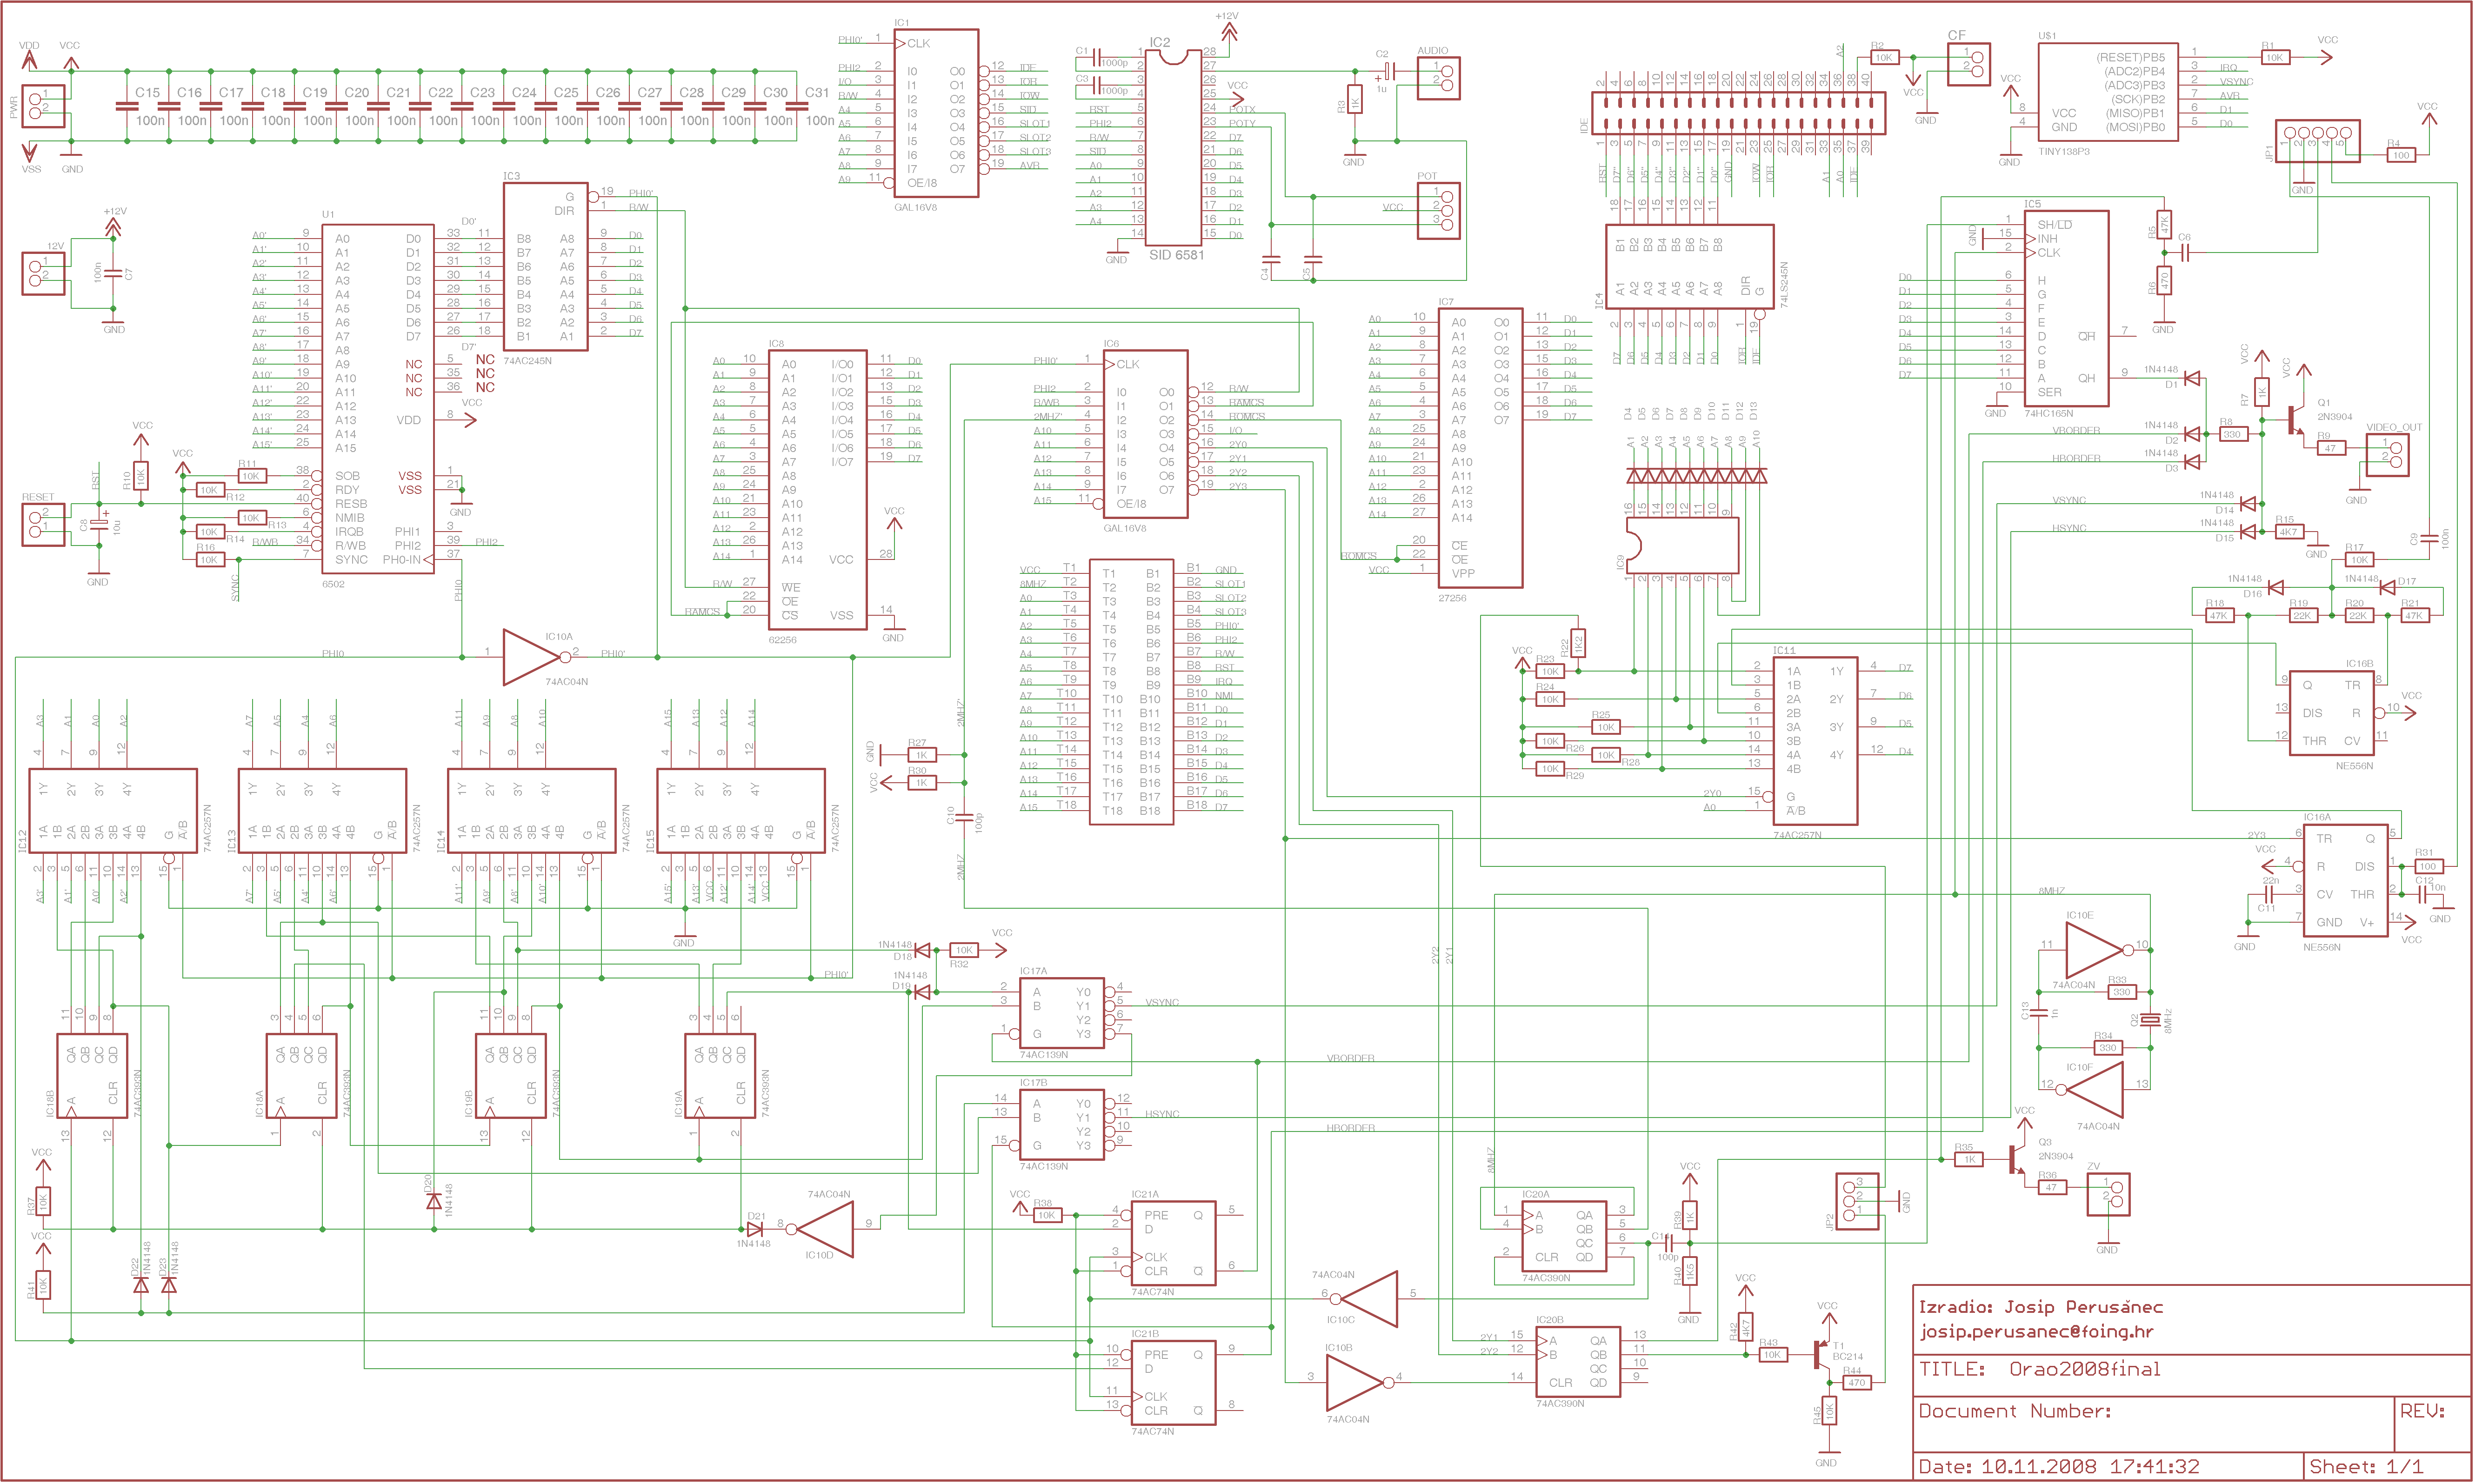Select the PWR power connector symbol

43,106
